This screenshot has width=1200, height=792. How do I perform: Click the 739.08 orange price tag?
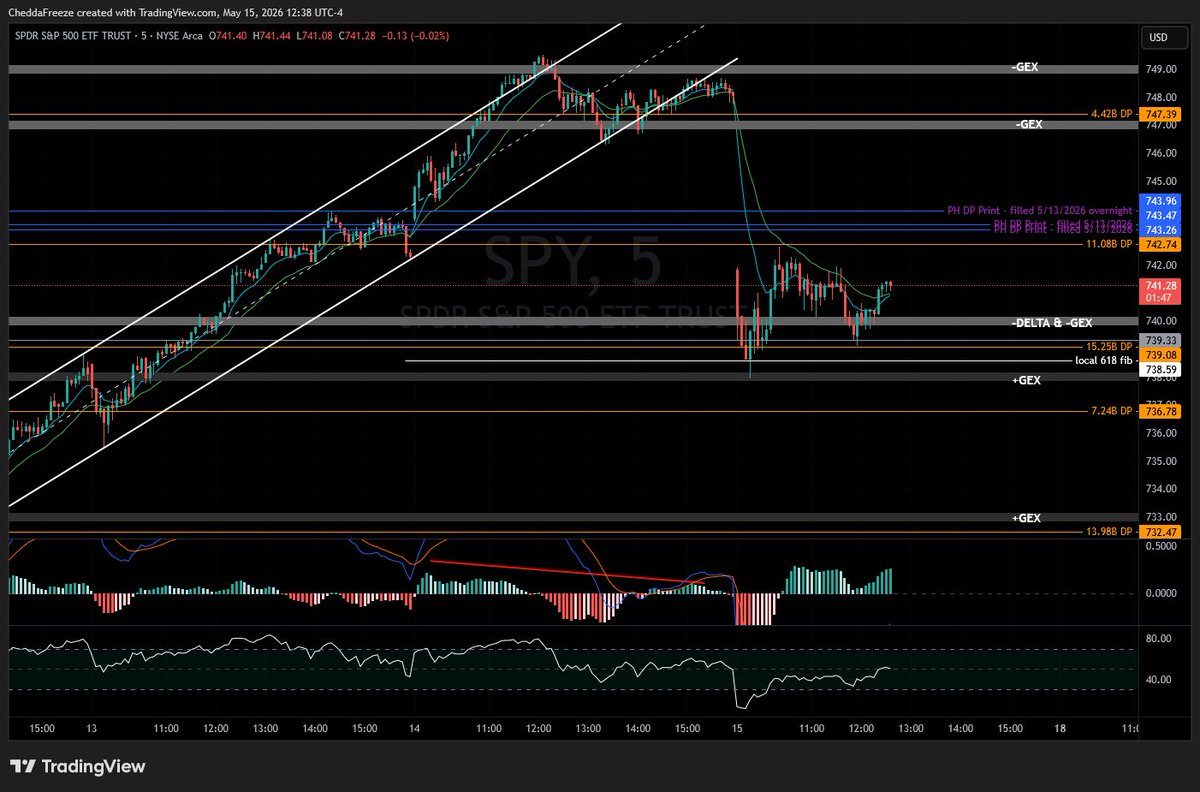(1160, 355)
